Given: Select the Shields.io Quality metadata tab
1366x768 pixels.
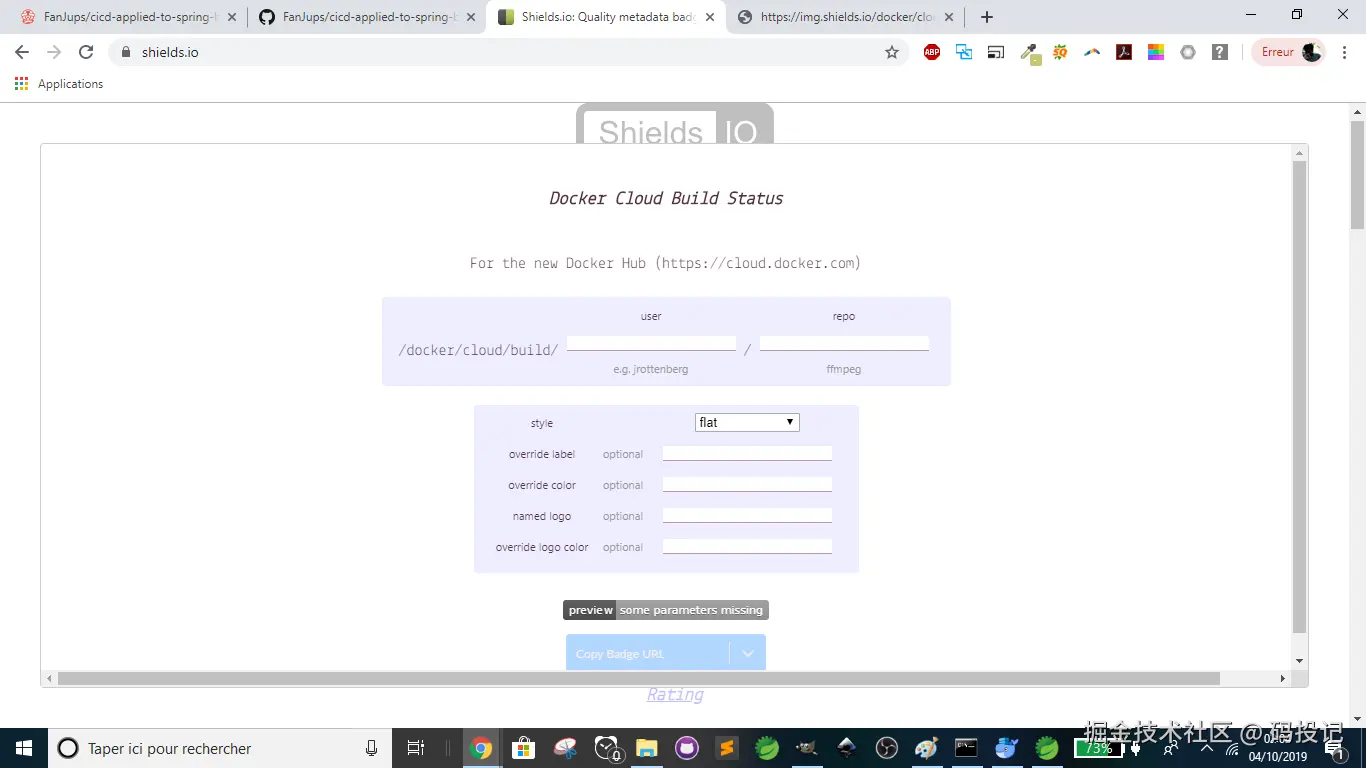Looking at the screenshot, I should 605,17.
